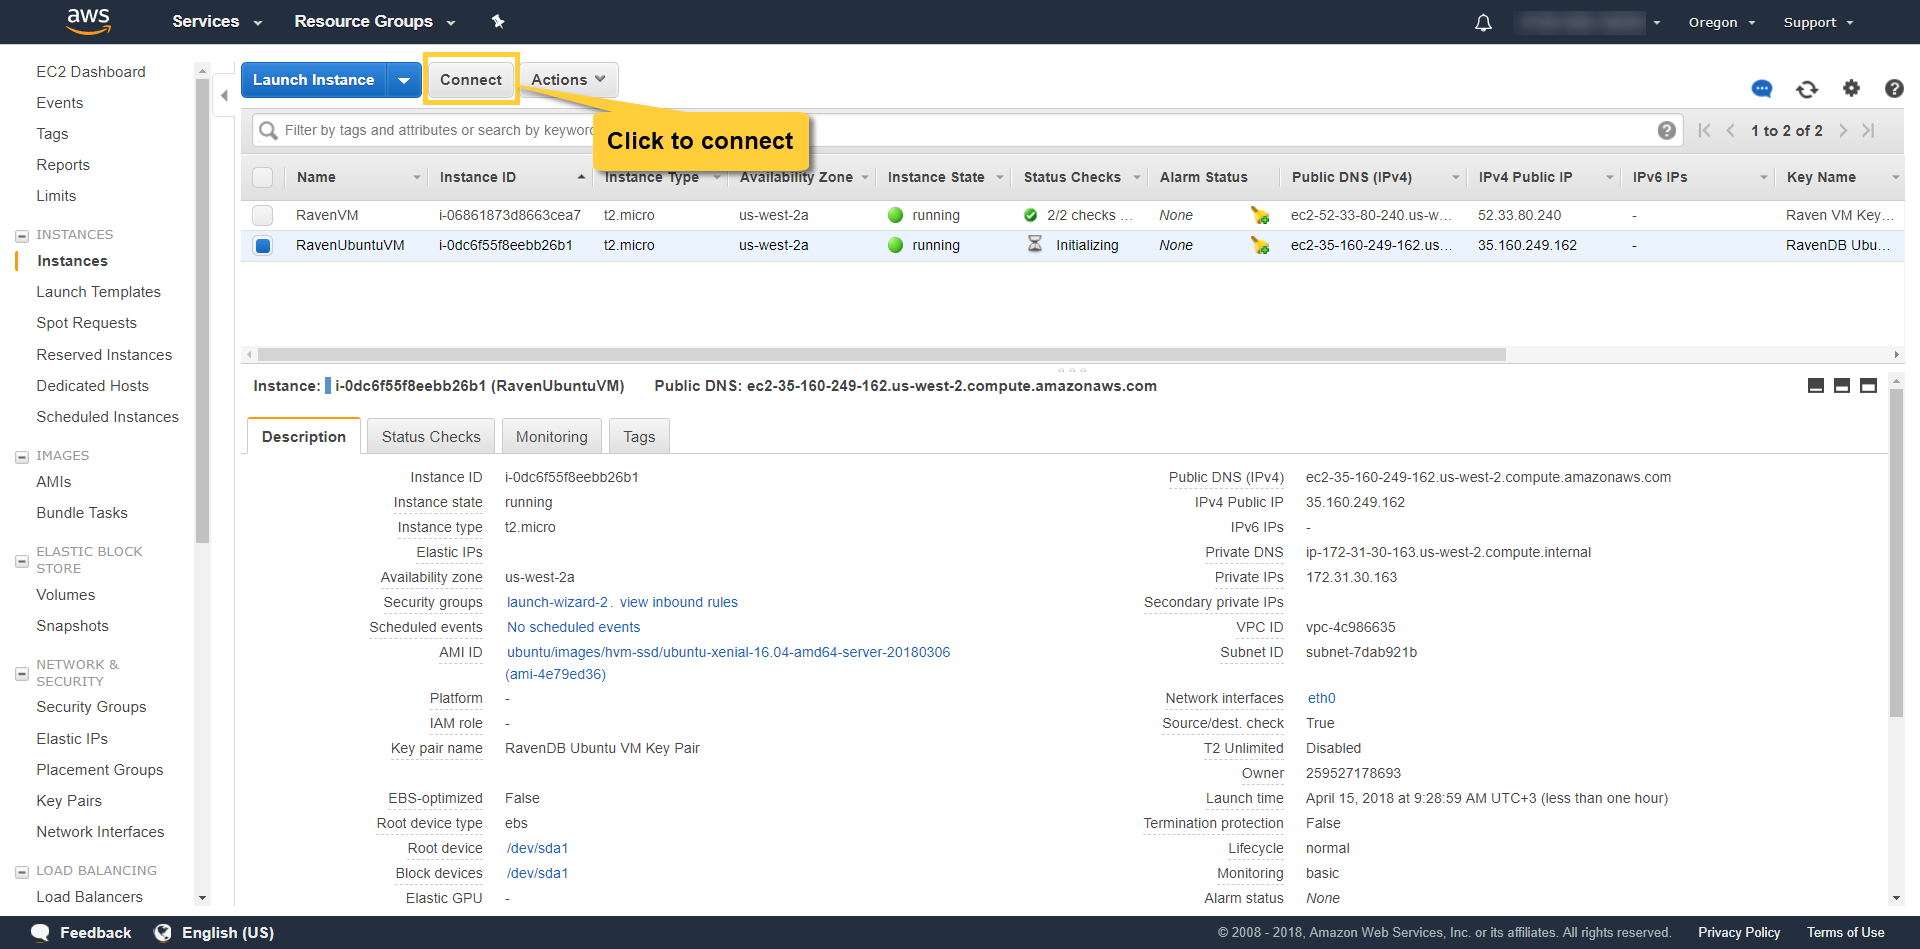Switch to the Description tab
The width and height of the screenshot is (1920, 949).
pyautogui.click(x=304, y=437)
